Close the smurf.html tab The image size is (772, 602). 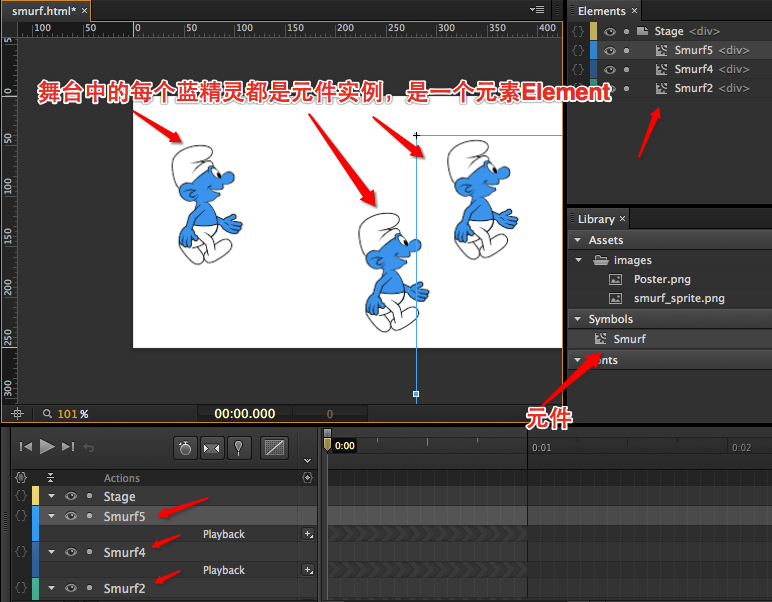[x=85, y=10]
